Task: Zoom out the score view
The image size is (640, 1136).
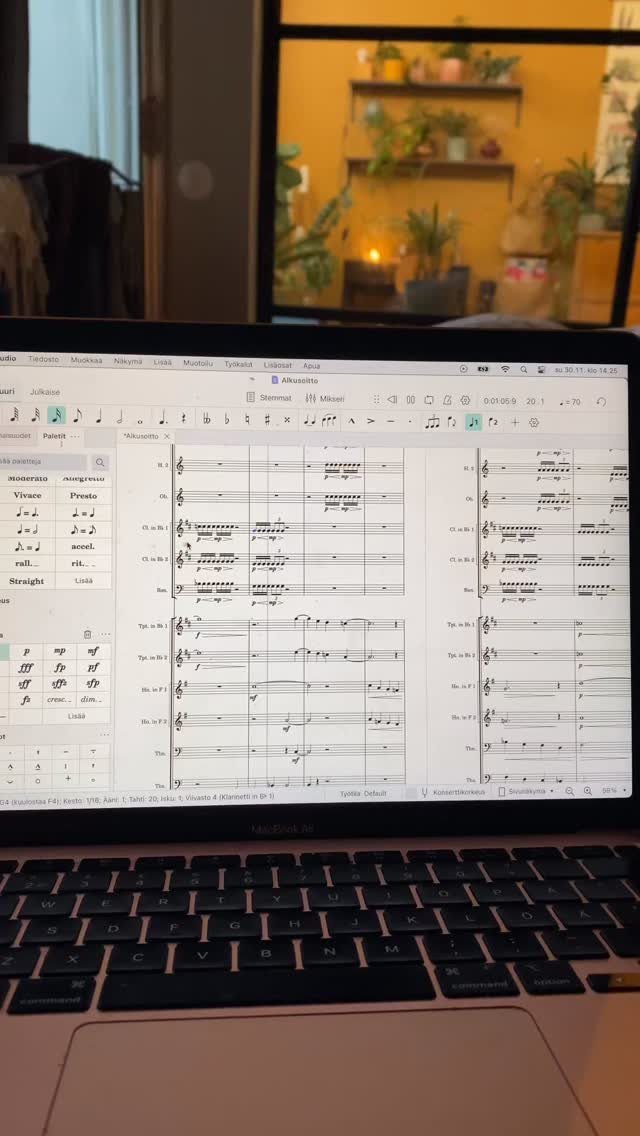Action: [x=570, y=791]
